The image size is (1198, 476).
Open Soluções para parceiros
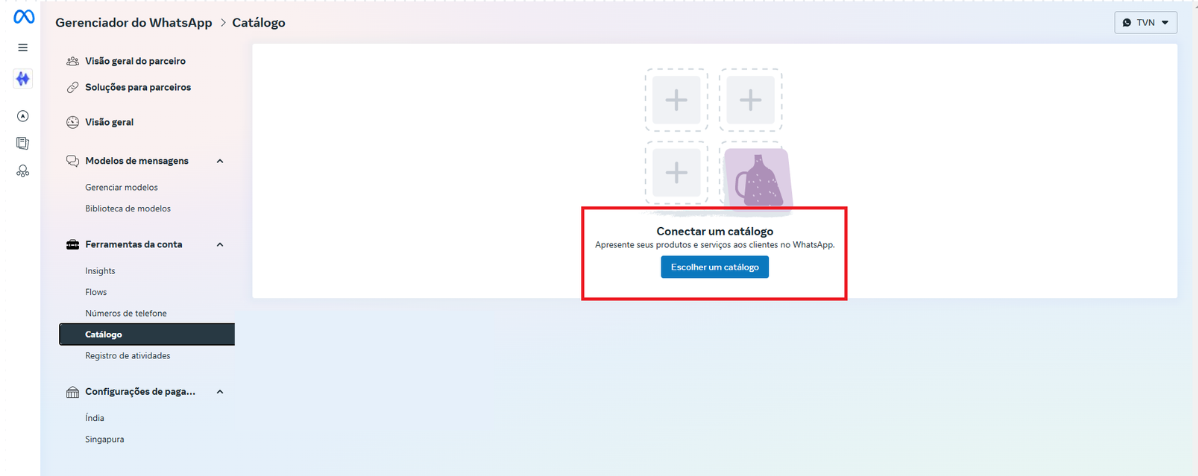(138, 87)
